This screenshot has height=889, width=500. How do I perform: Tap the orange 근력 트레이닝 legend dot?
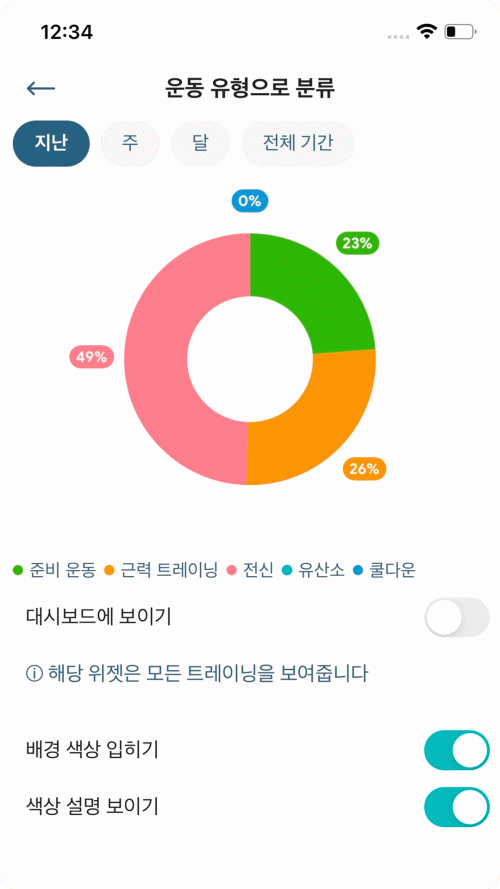[x=109, y=570]
